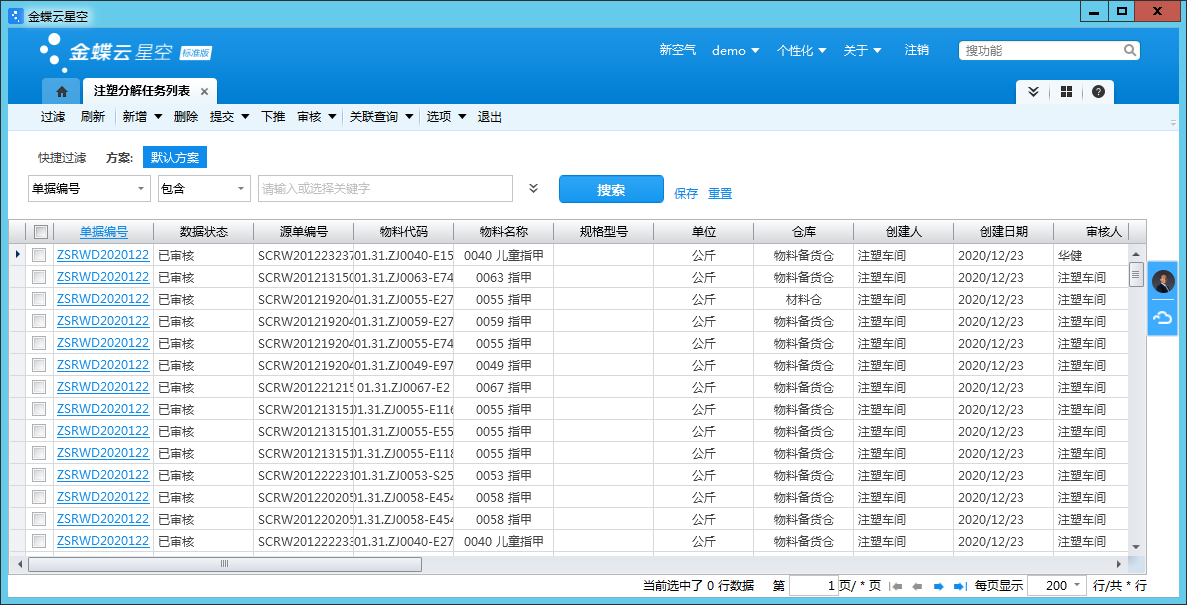Image resolution: width=1187 pixels, height=605 pixels.
Task: Click the contact person icon on right edge
Action: point(1162,282)
